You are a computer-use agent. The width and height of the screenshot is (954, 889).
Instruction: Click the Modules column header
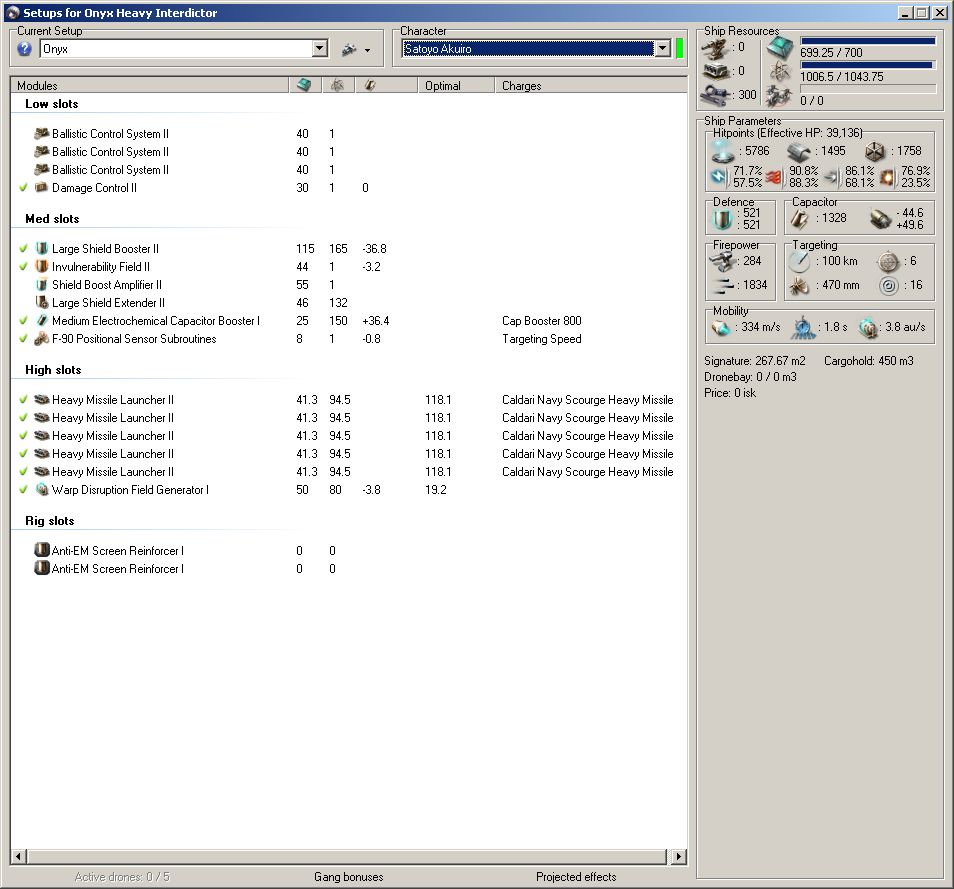149,86
